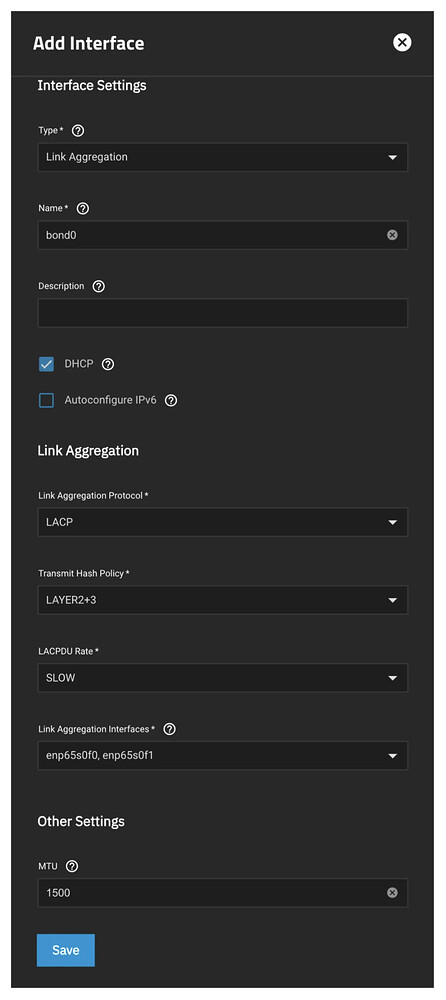
Task: Focus the Name input containing bond0
Action: point(211,235)
